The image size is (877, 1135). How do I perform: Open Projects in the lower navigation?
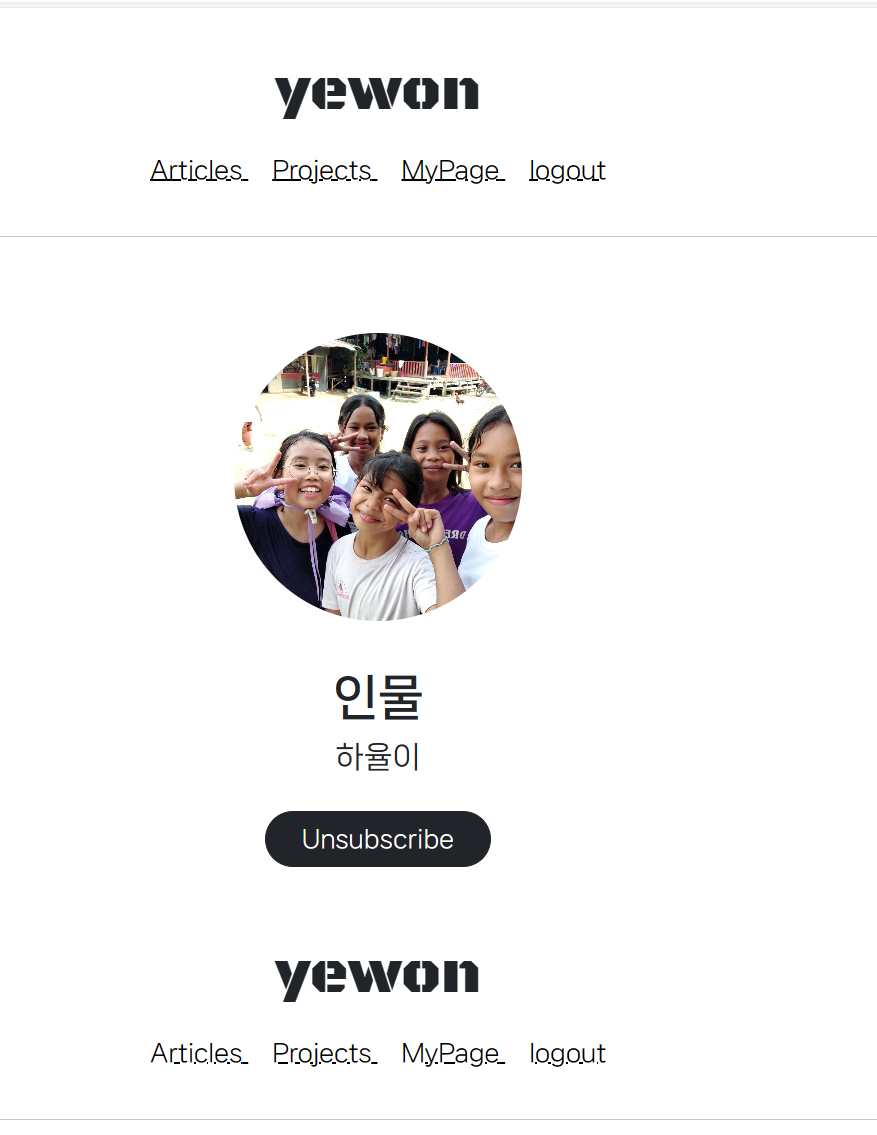coord(324,1054)
